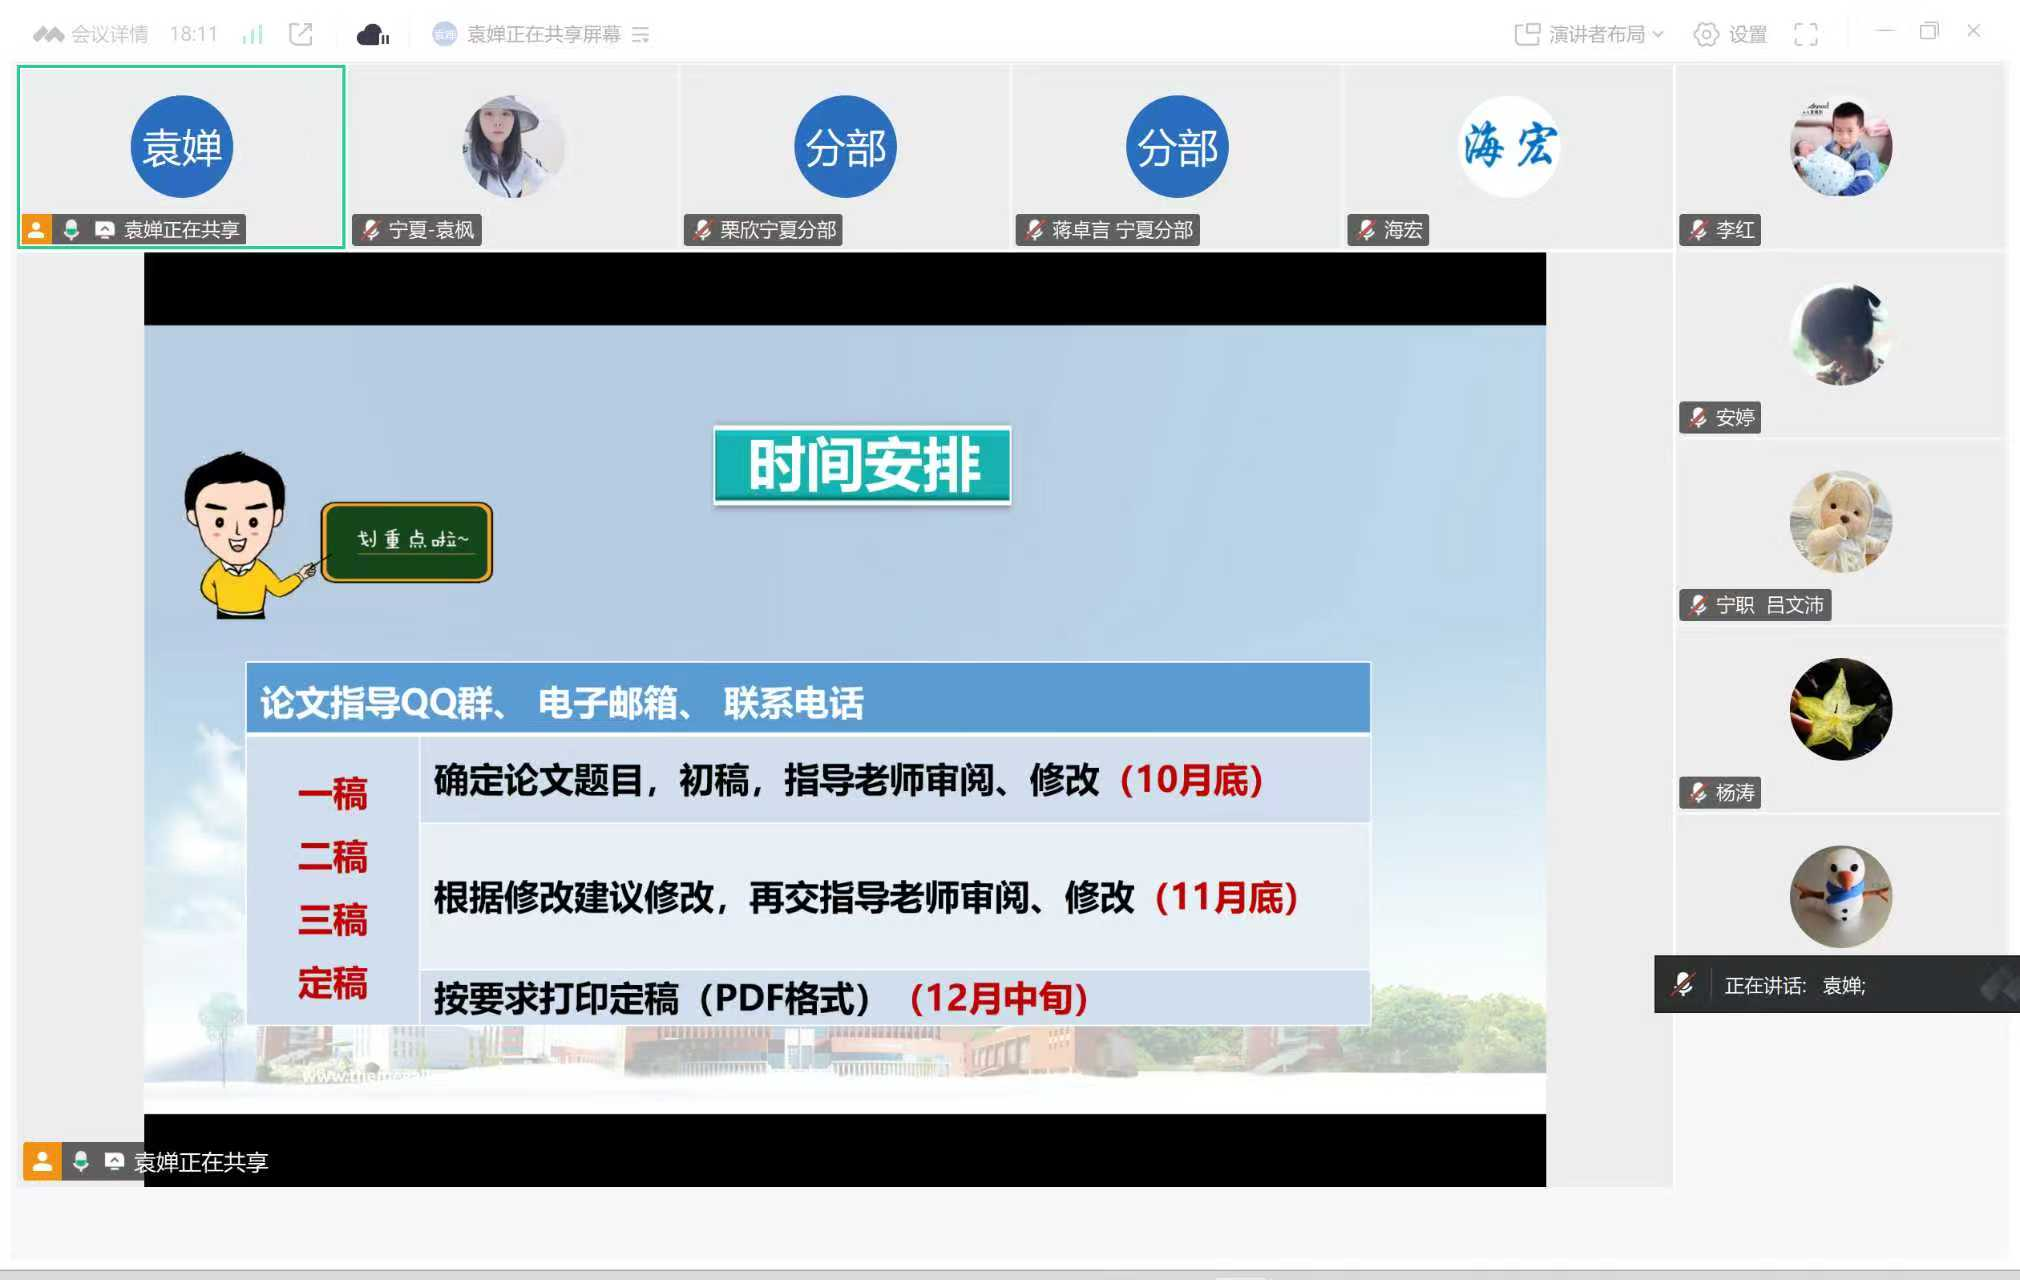Screen dimensions: 2020x1280
Task: Click mic icon in 正在讲话 bar
Action: (x=1683, y=985)
